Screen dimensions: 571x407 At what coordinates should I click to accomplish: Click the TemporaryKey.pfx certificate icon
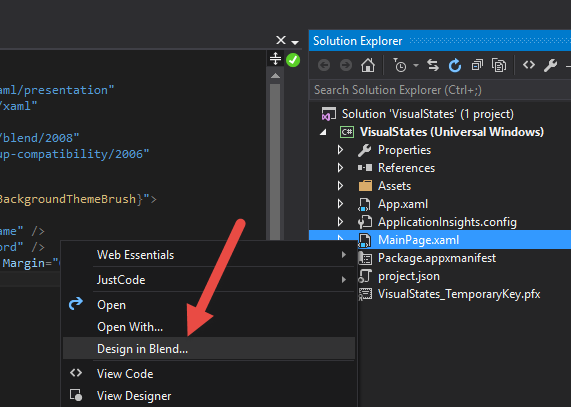click(365, 294)
